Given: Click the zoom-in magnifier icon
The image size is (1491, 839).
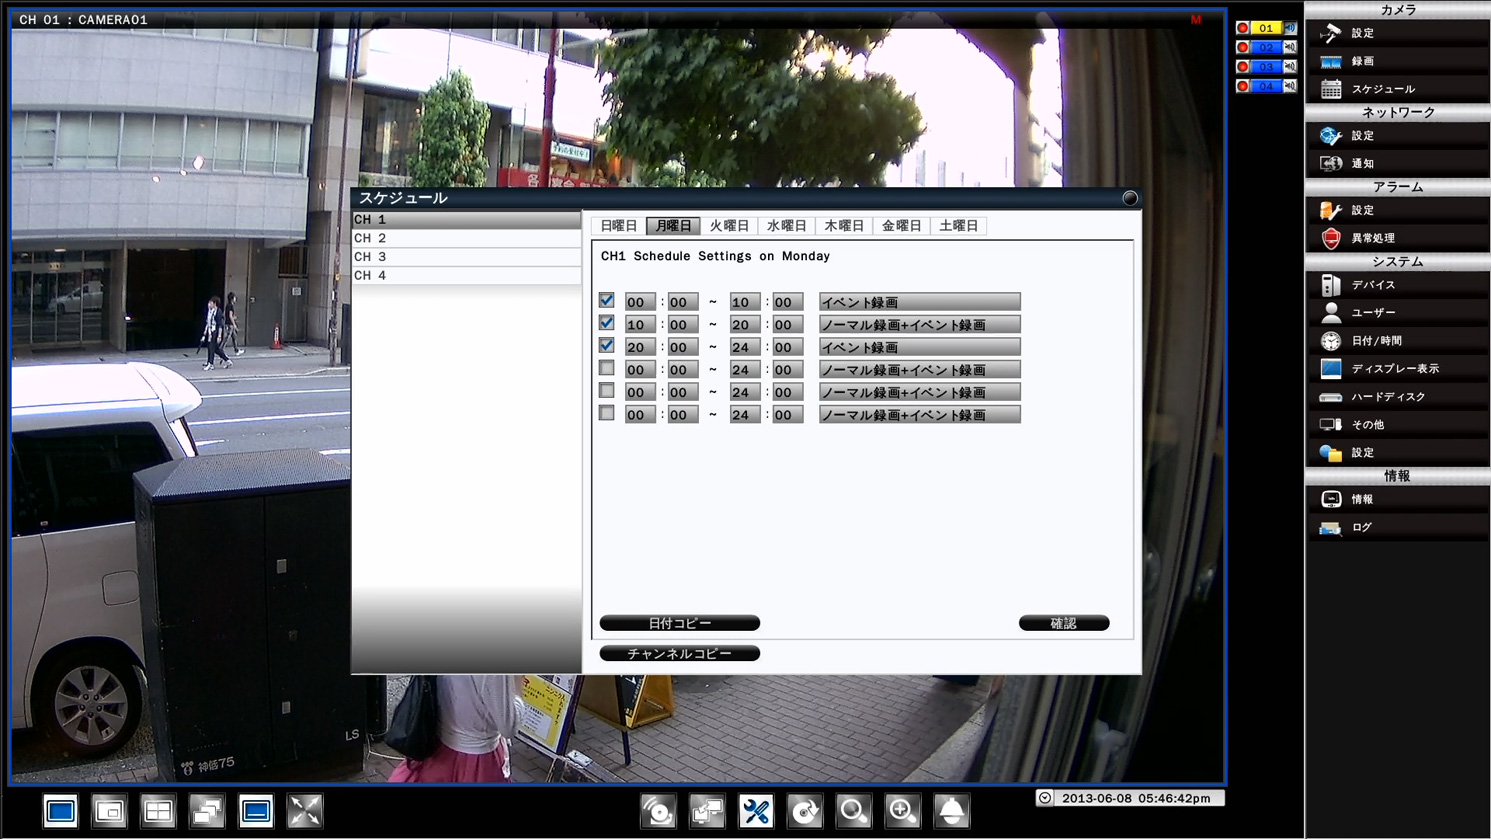Looking at the screenshot, I should tap(902, 811).
